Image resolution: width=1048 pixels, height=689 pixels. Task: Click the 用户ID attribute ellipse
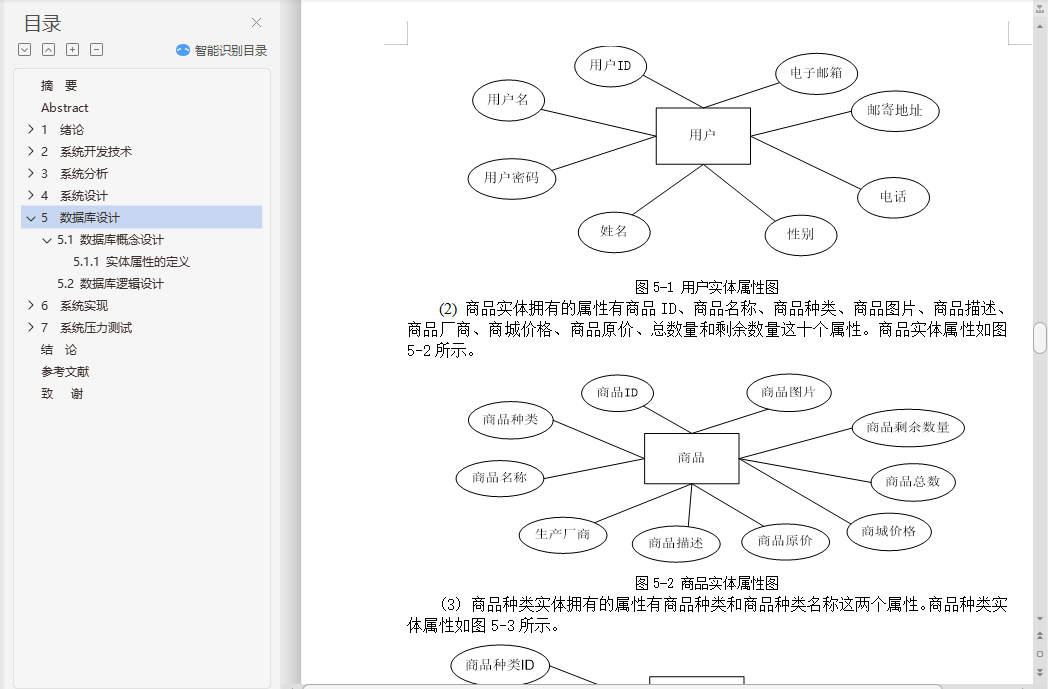611,65
